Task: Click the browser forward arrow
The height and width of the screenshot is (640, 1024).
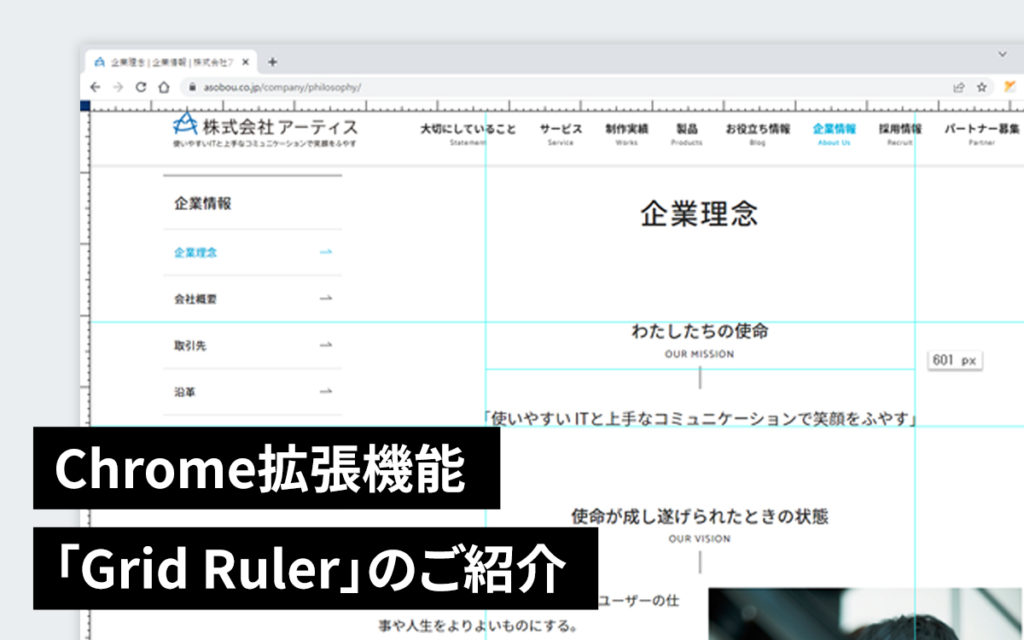Action: coord(118,87)
